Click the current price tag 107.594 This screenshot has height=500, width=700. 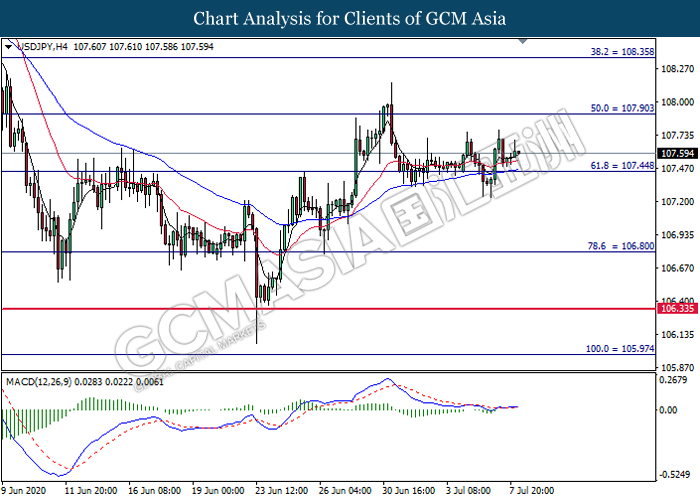[677, 154]
